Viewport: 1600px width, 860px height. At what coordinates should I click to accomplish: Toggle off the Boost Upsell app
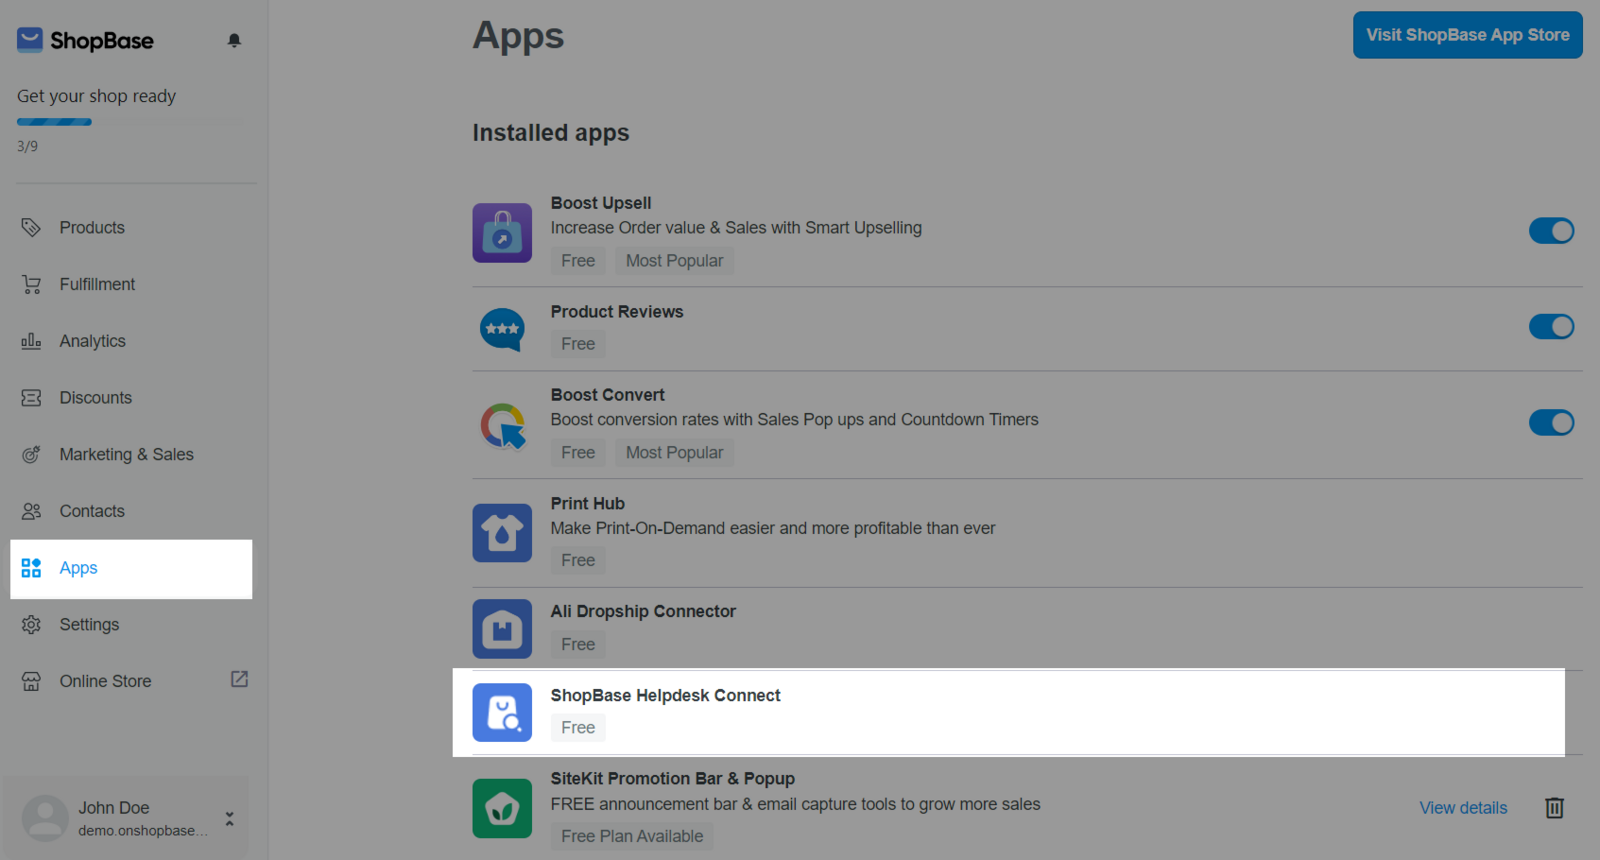1551,231
